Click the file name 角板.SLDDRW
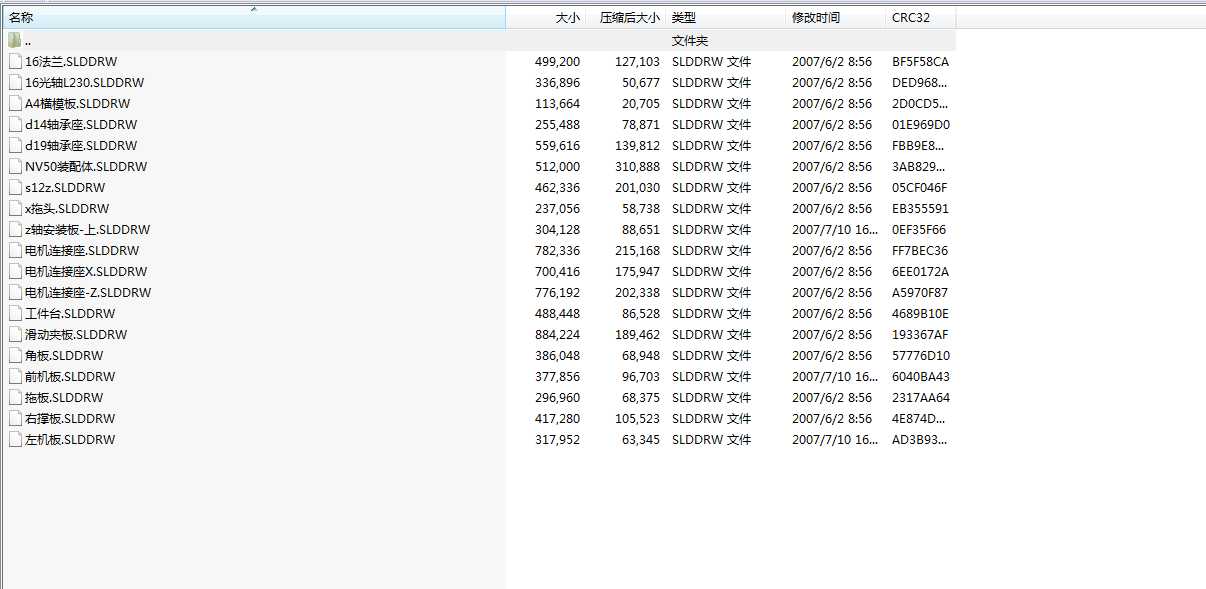1206x589 pixels. pos(64,355)
